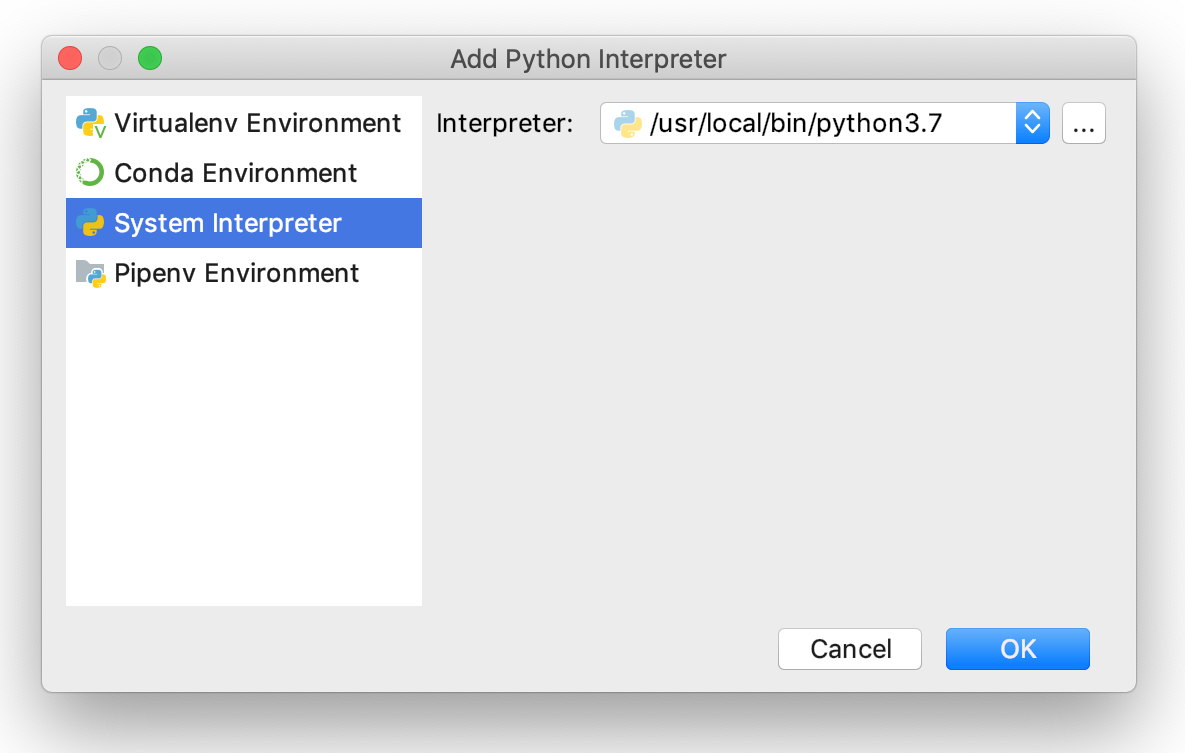
Task: Cancel the Add Python Interpreter dialog
Action: click(849, 648)
